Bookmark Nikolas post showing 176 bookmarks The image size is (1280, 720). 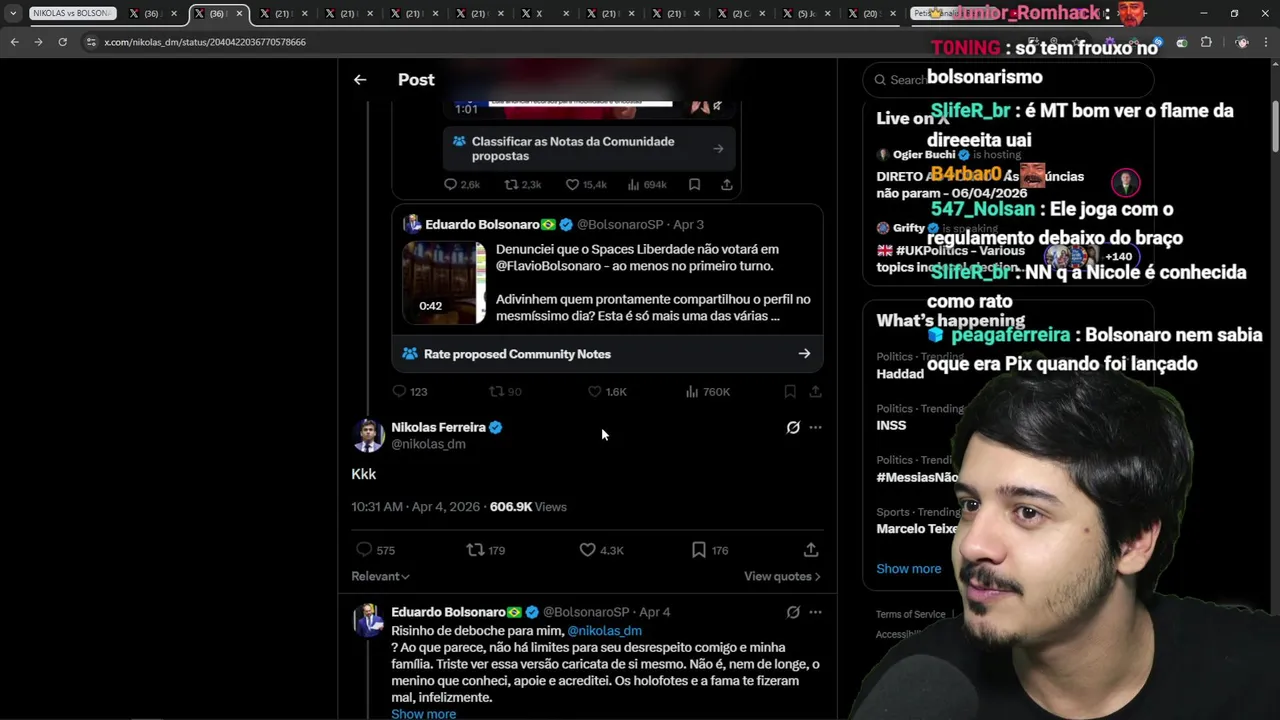[699, 550]
